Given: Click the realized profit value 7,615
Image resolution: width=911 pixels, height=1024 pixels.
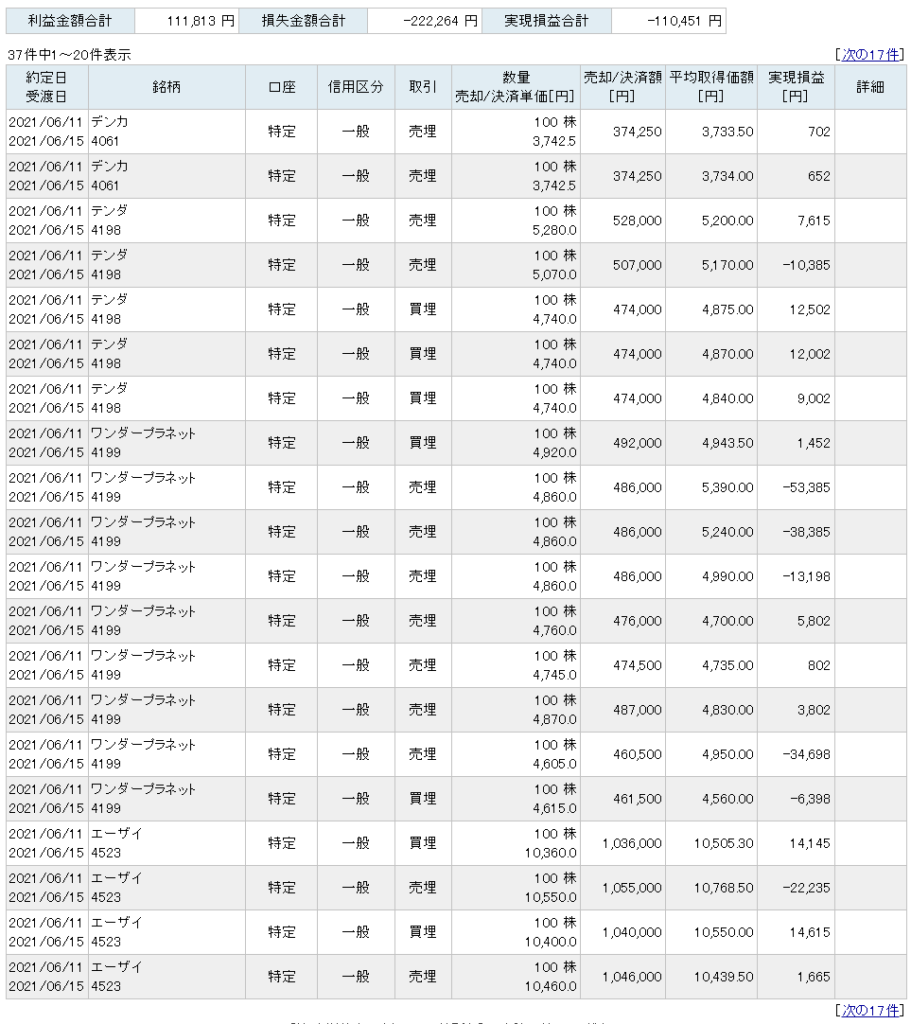Looking at the screenshot, I should tap(814, 220).
